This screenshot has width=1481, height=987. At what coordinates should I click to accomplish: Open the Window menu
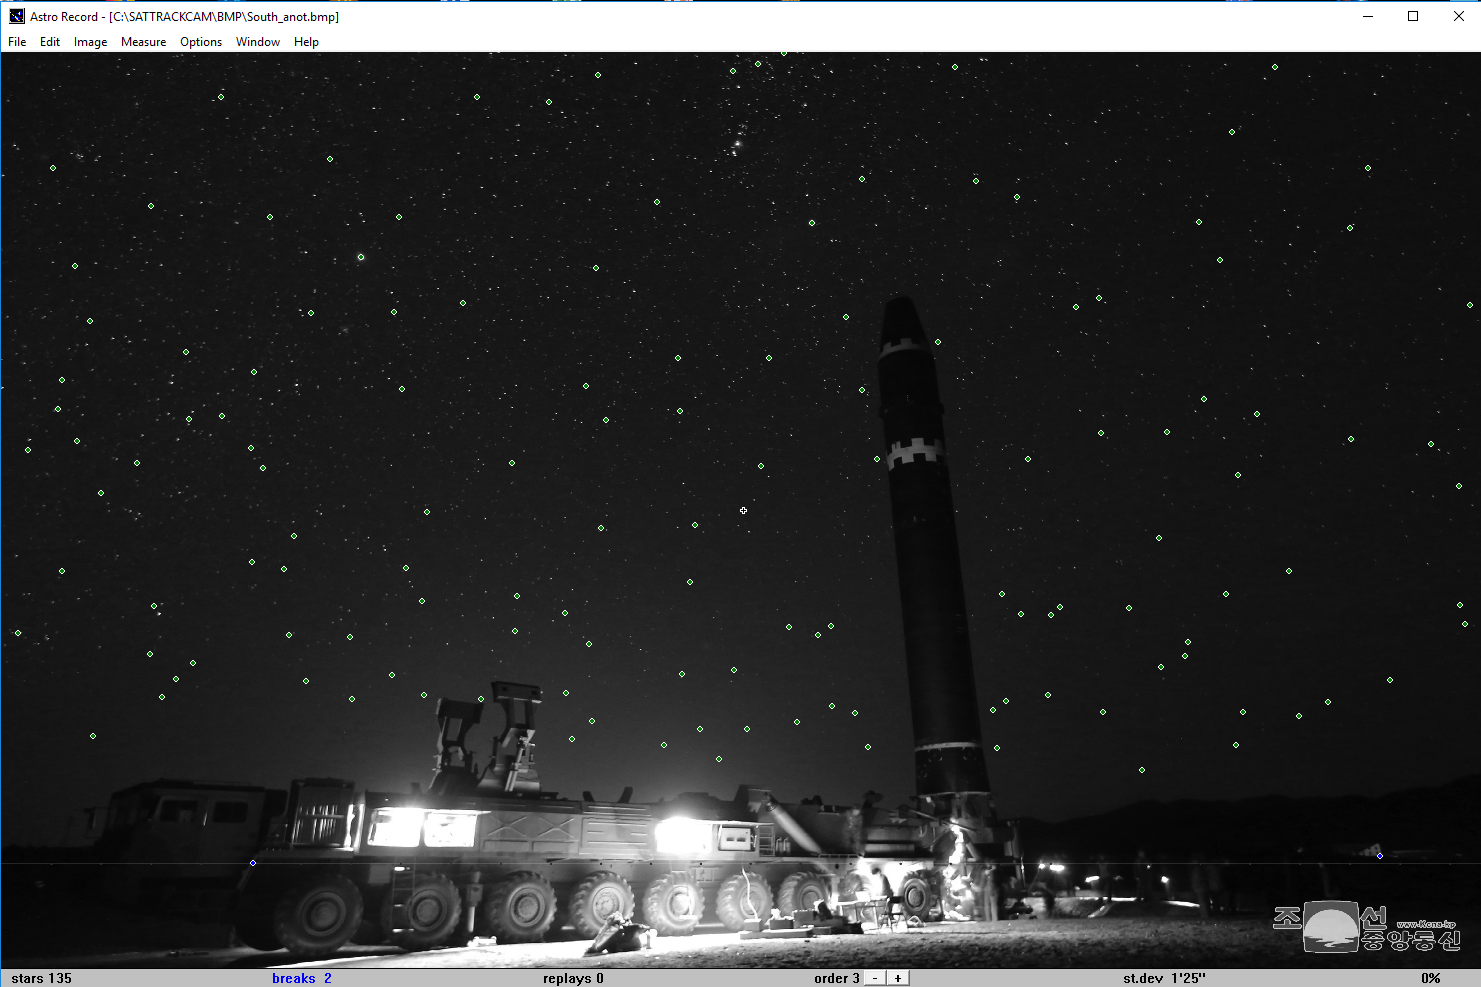[258, 42]
